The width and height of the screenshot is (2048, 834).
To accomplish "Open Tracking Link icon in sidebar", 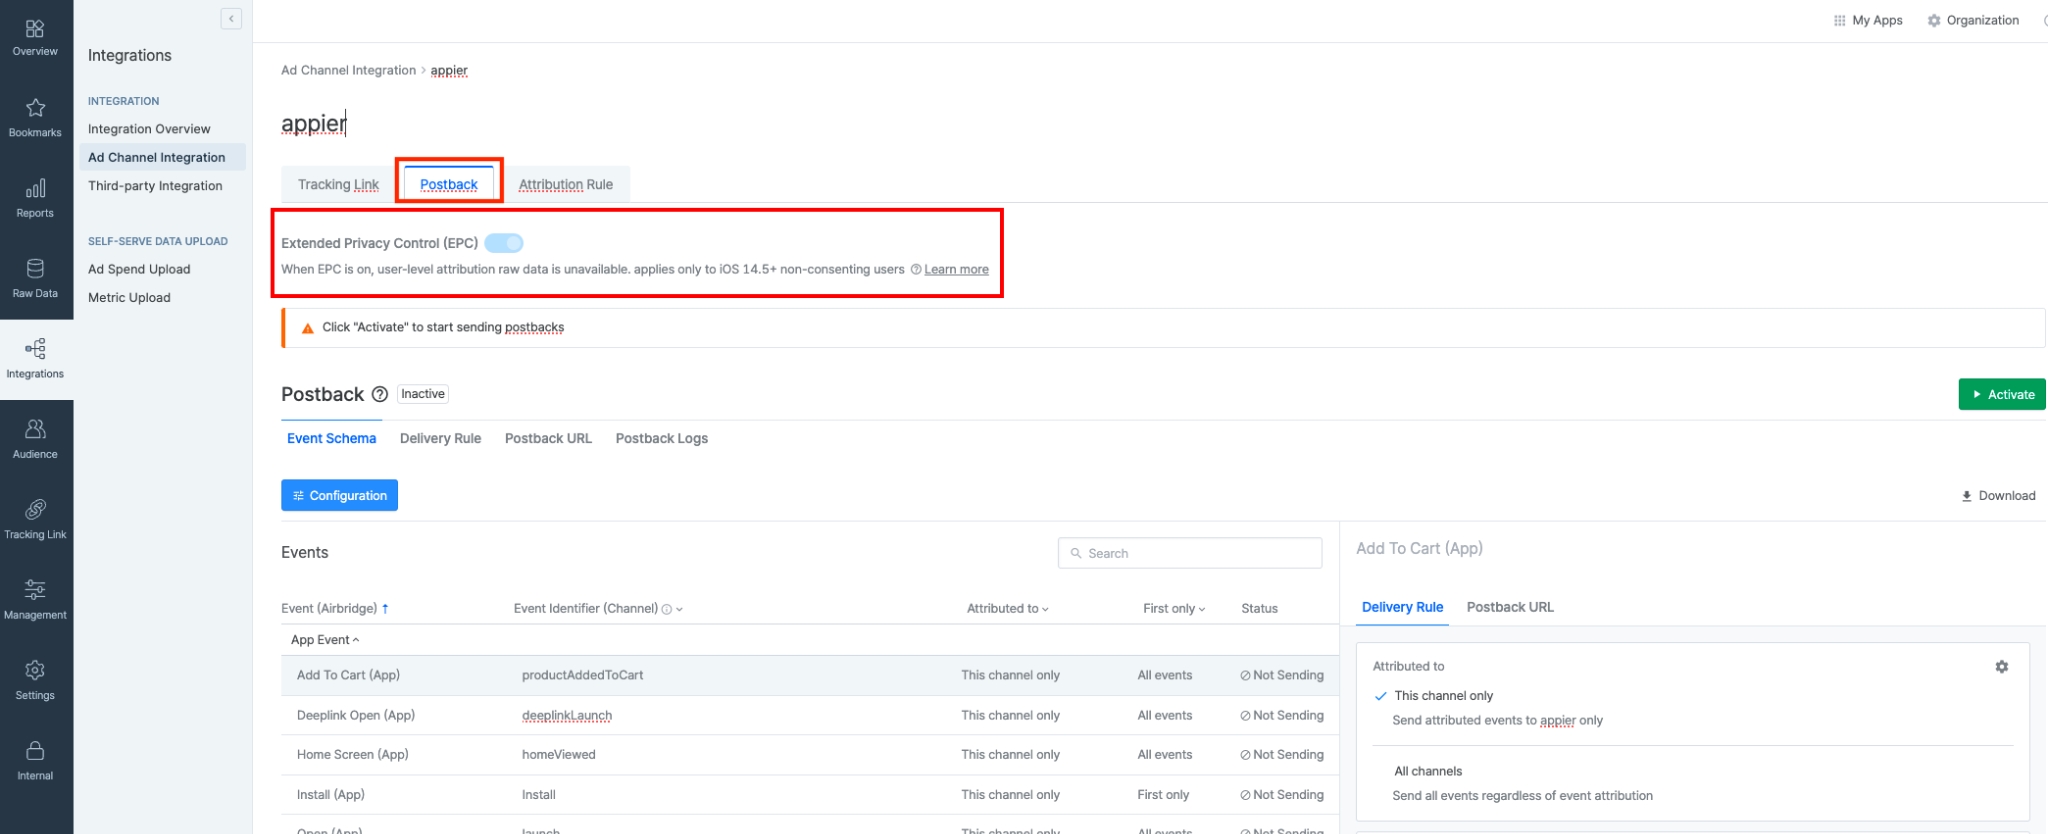I will 35,510.
